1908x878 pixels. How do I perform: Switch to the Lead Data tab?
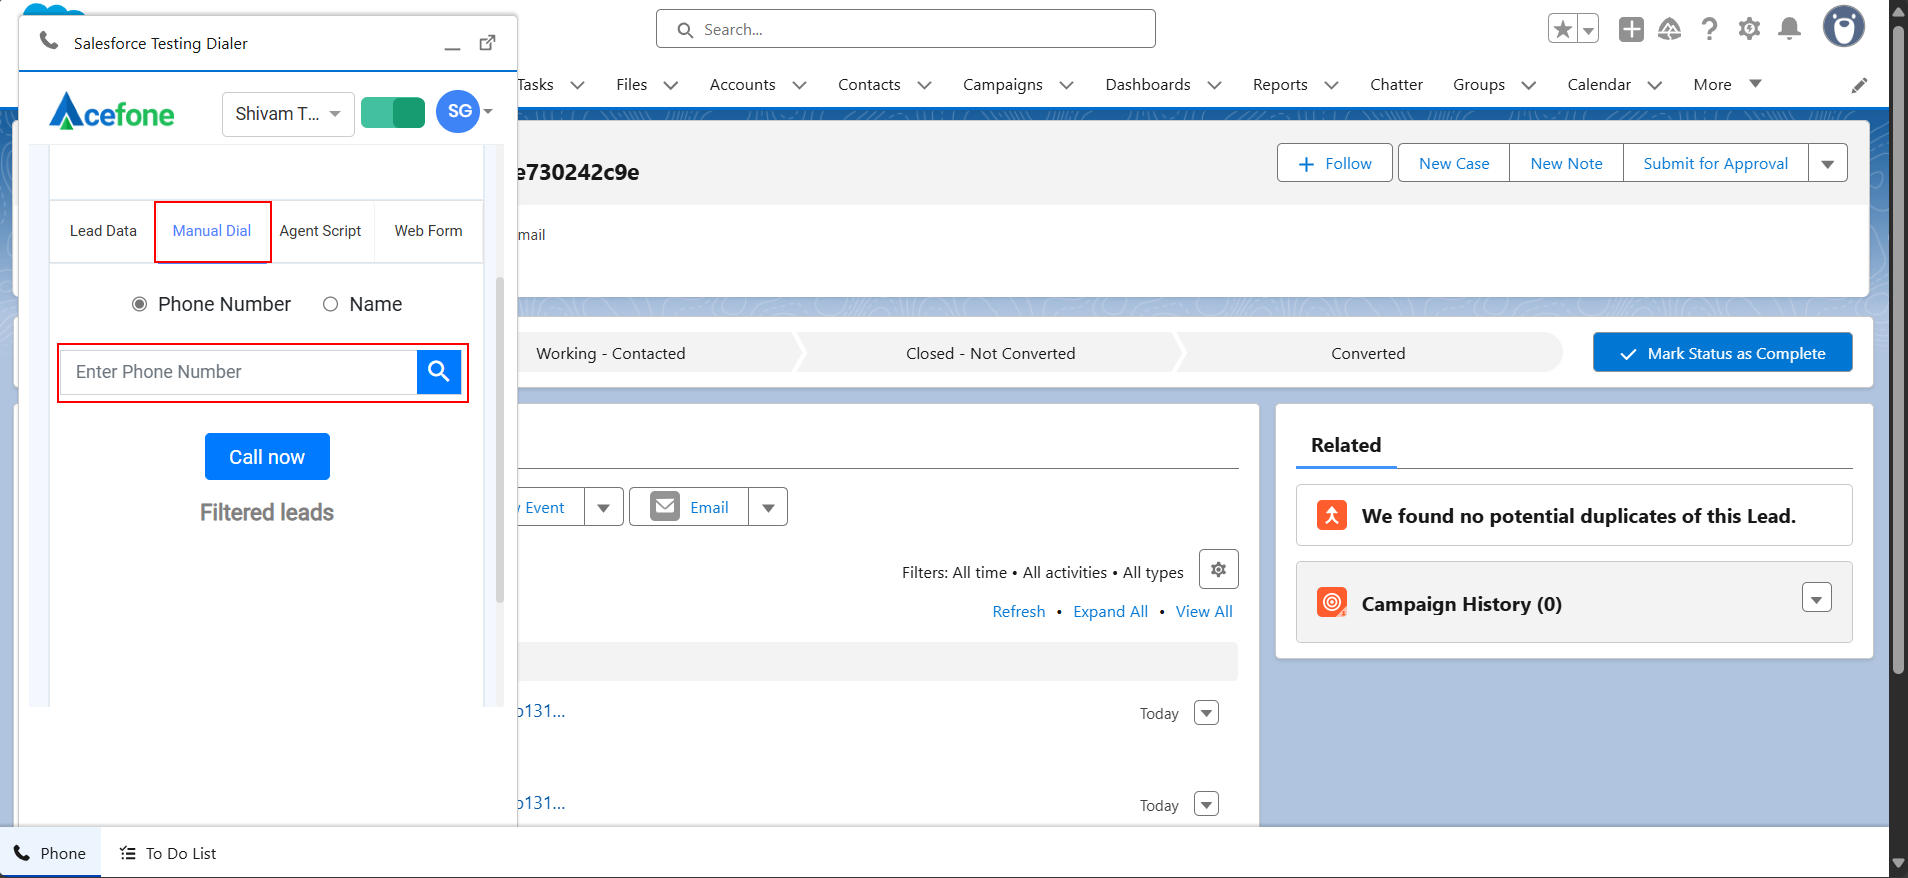(x=103, y=231)
